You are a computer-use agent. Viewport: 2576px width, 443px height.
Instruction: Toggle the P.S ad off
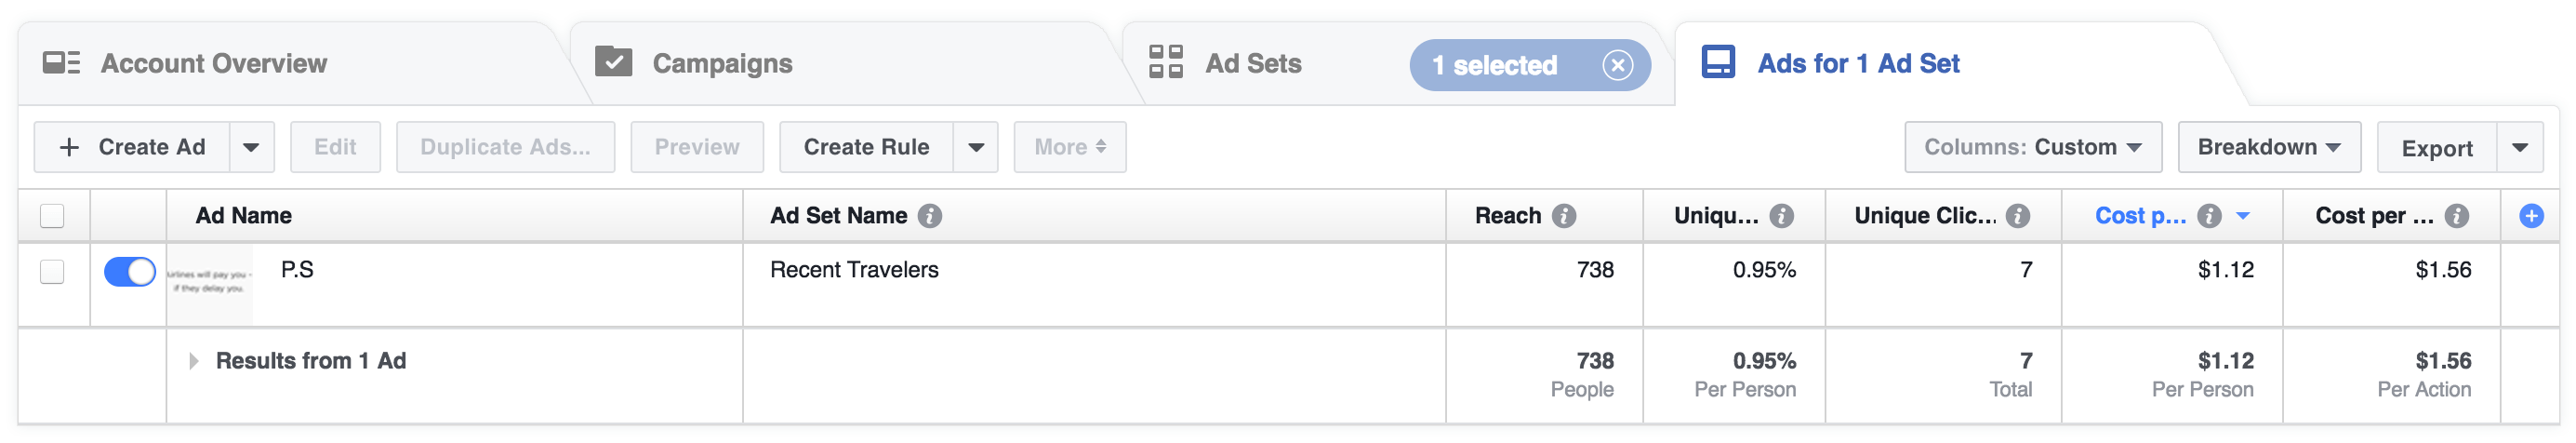130,271
